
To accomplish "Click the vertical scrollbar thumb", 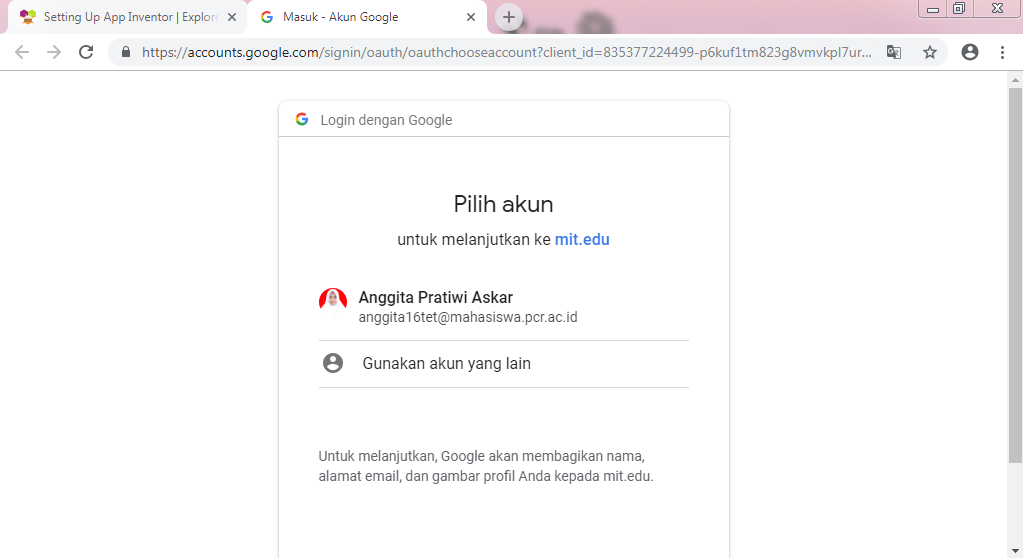I will pos(1015,275).
